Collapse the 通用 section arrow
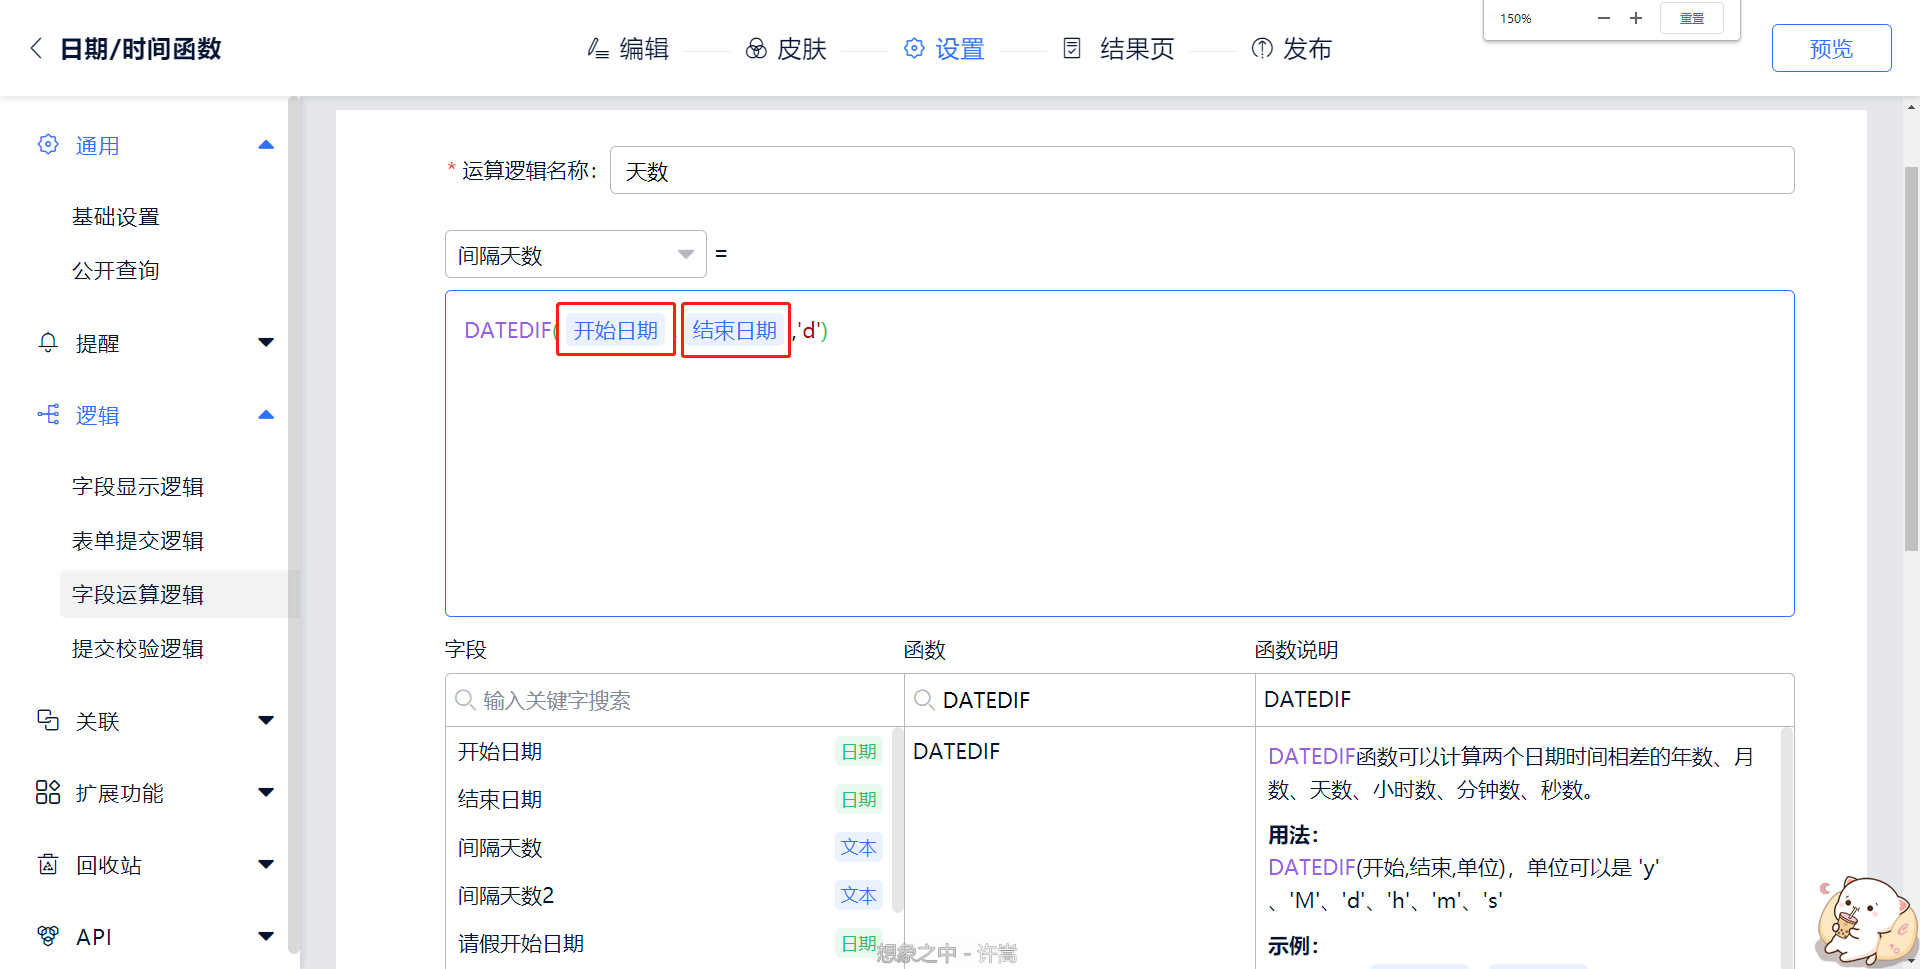 (266, 145)
